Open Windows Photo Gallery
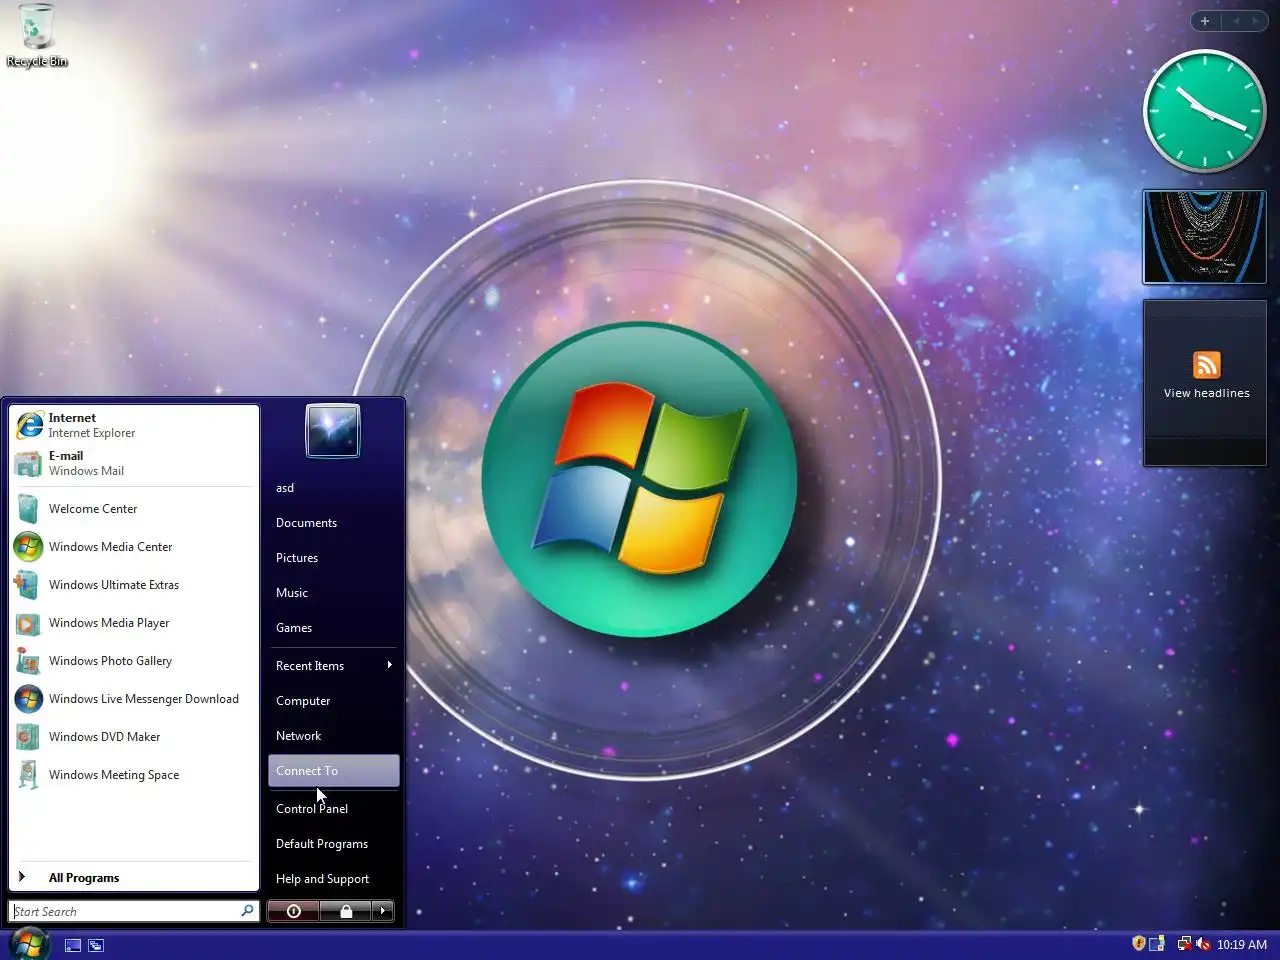1280x960 pixels. coord(134,661)
